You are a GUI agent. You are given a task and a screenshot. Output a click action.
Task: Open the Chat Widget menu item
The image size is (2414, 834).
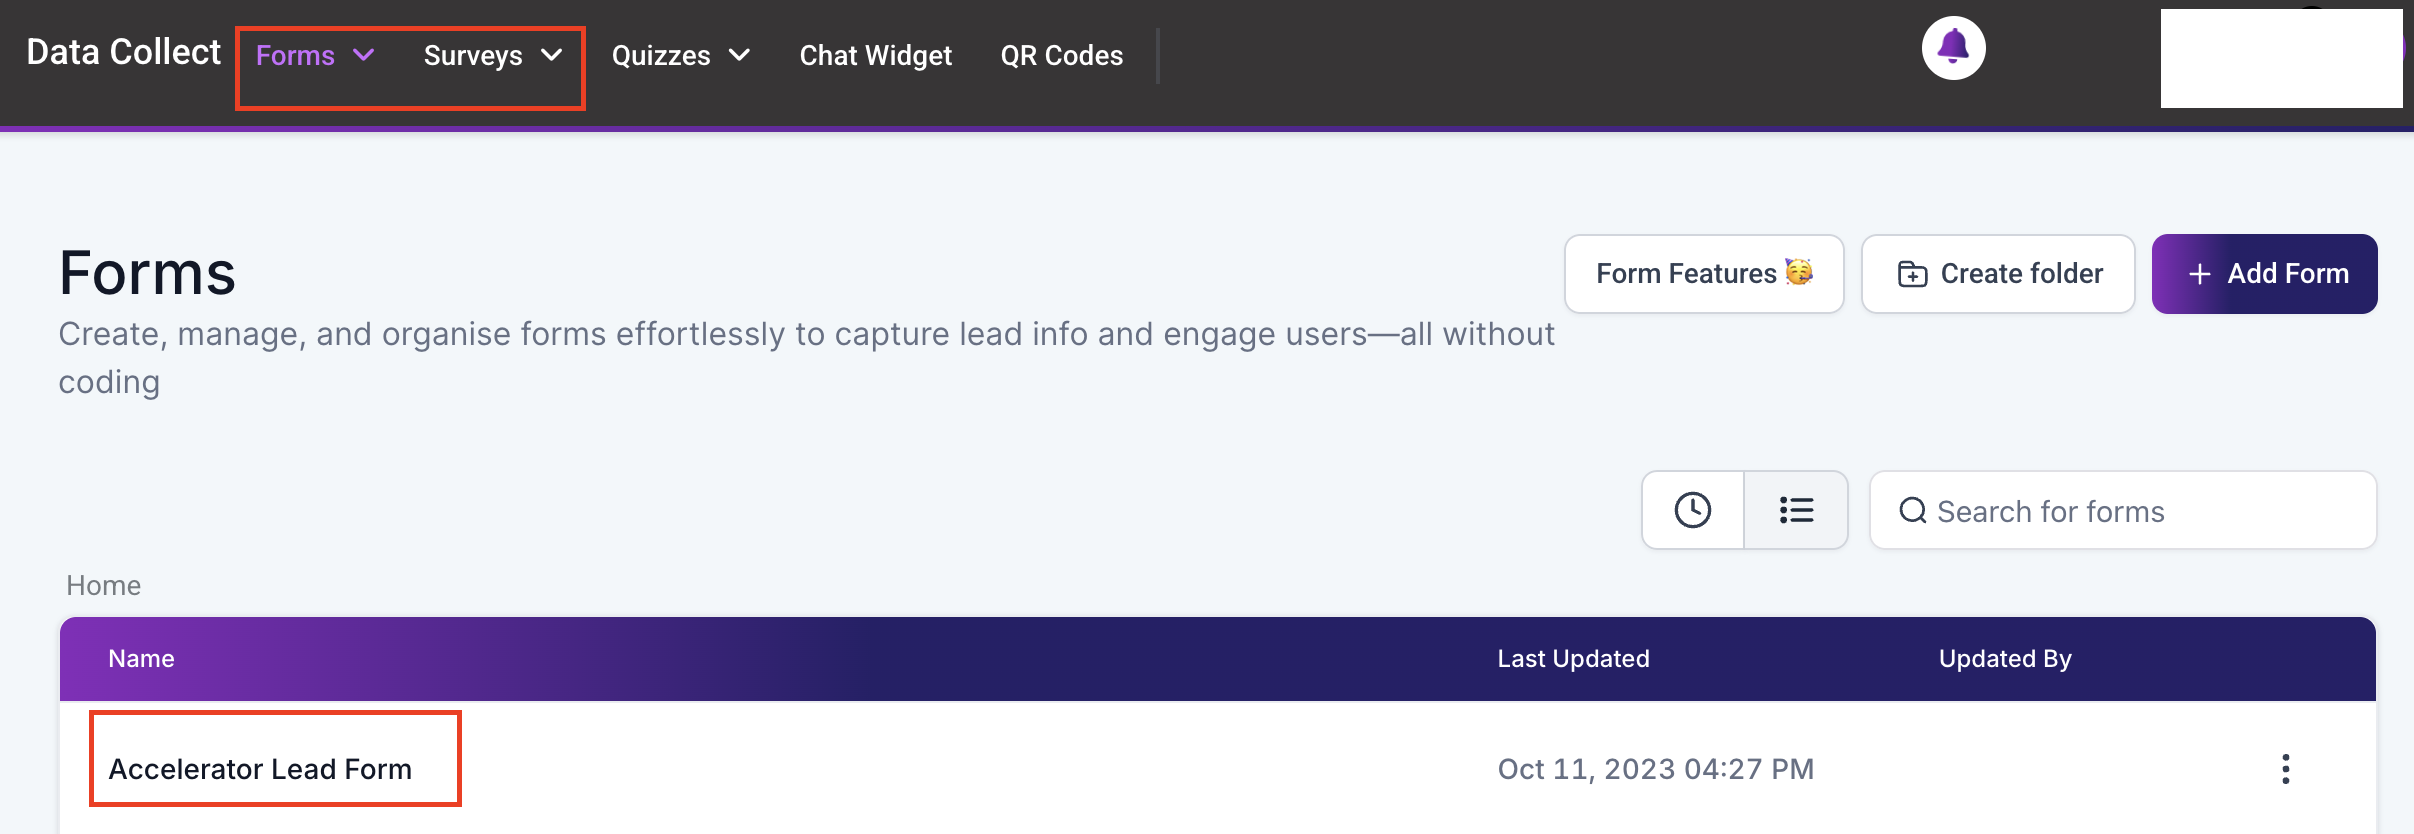pyautogui.click(x=876, y=55)
